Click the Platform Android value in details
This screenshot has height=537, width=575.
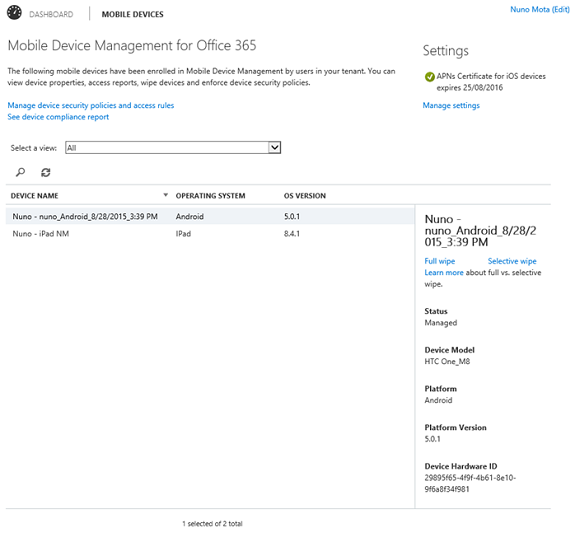point(438,400)
